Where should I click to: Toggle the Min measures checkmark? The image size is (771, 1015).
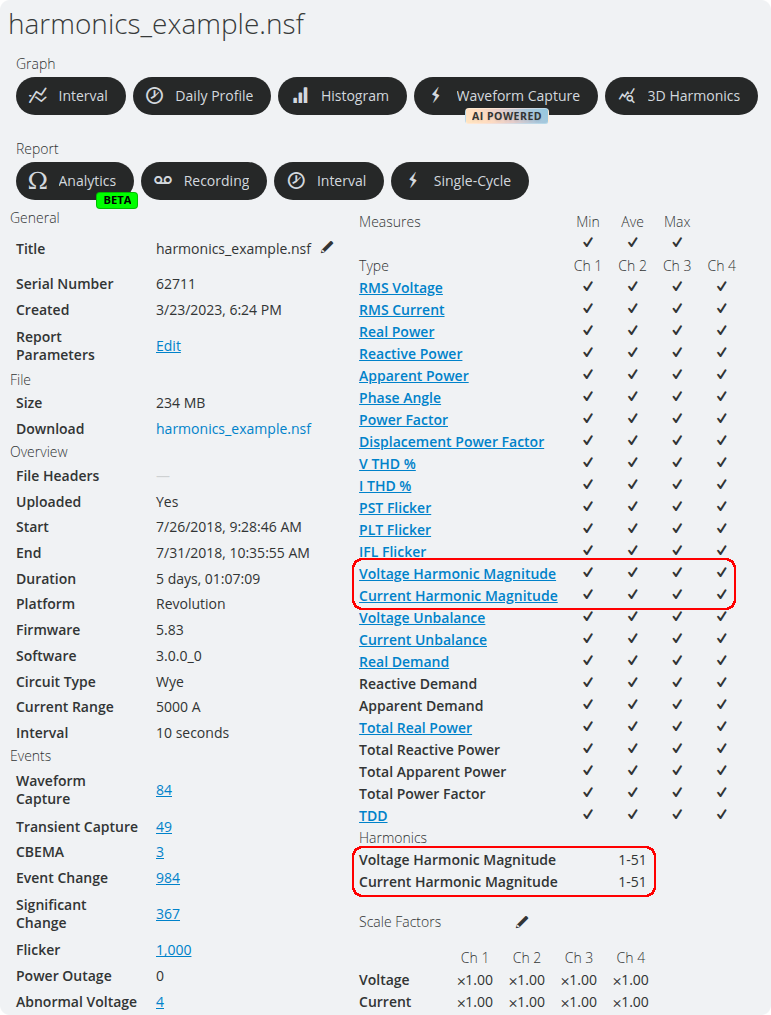pyautogui.click(x=588, y=242)
